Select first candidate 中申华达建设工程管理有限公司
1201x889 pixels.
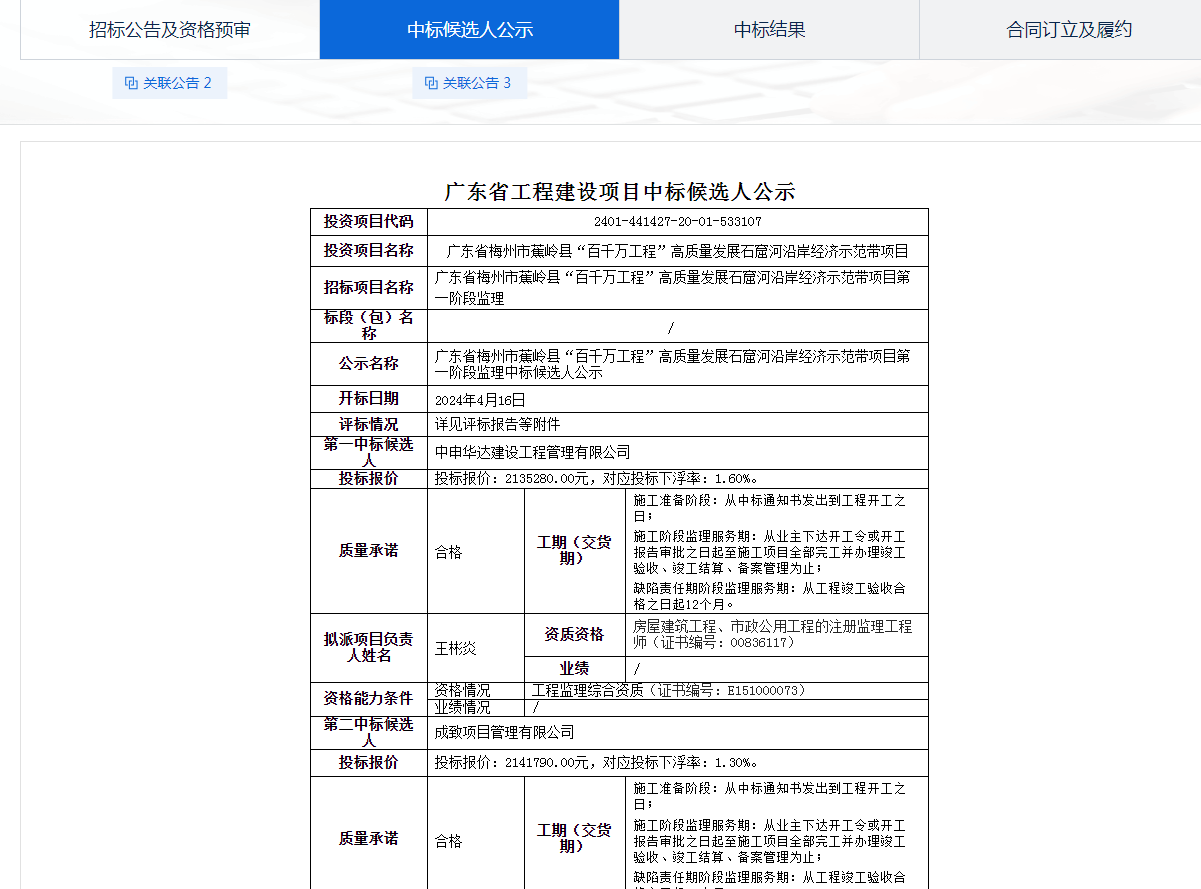pos(533,453)
